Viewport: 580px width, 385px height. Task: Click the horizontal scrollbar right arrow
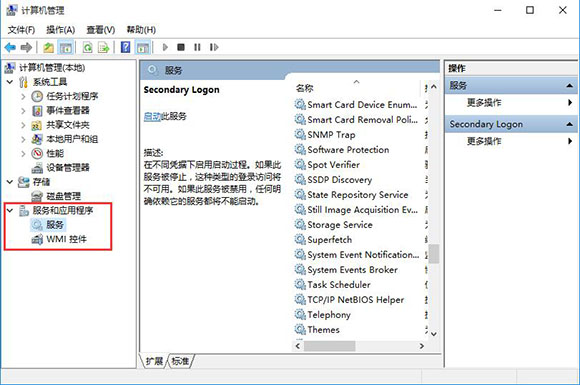421,346
